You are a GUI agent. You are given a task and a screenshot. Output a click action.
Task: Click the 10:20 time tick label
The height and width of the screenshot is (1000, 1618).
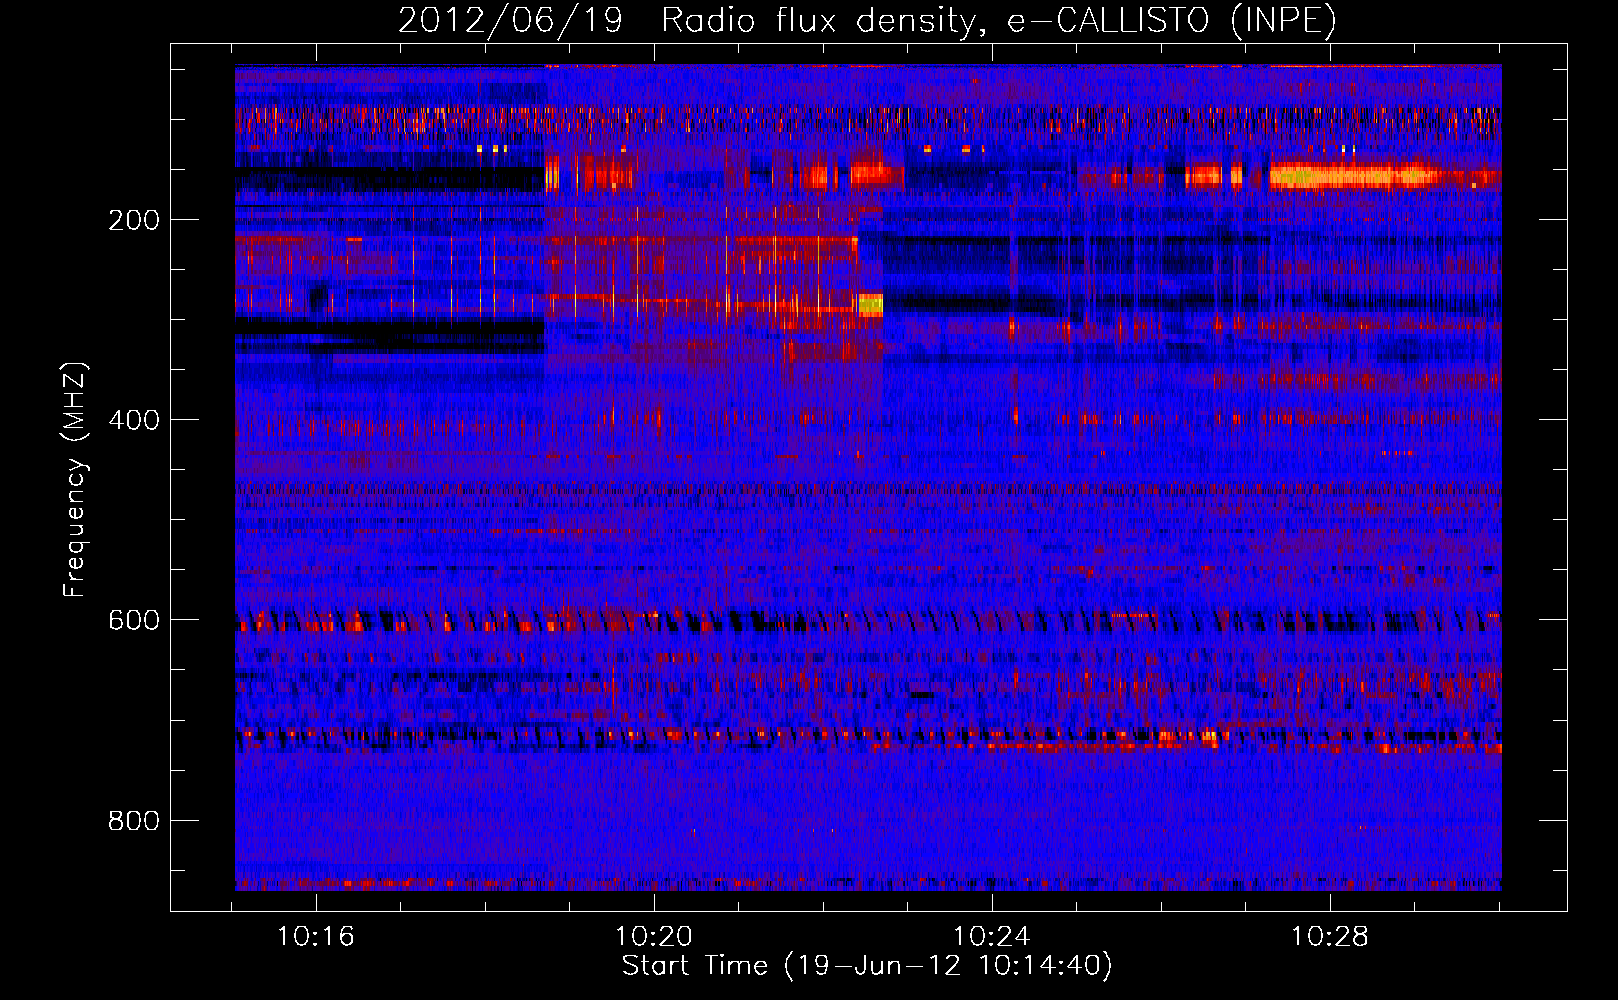[x=654, y=937]
